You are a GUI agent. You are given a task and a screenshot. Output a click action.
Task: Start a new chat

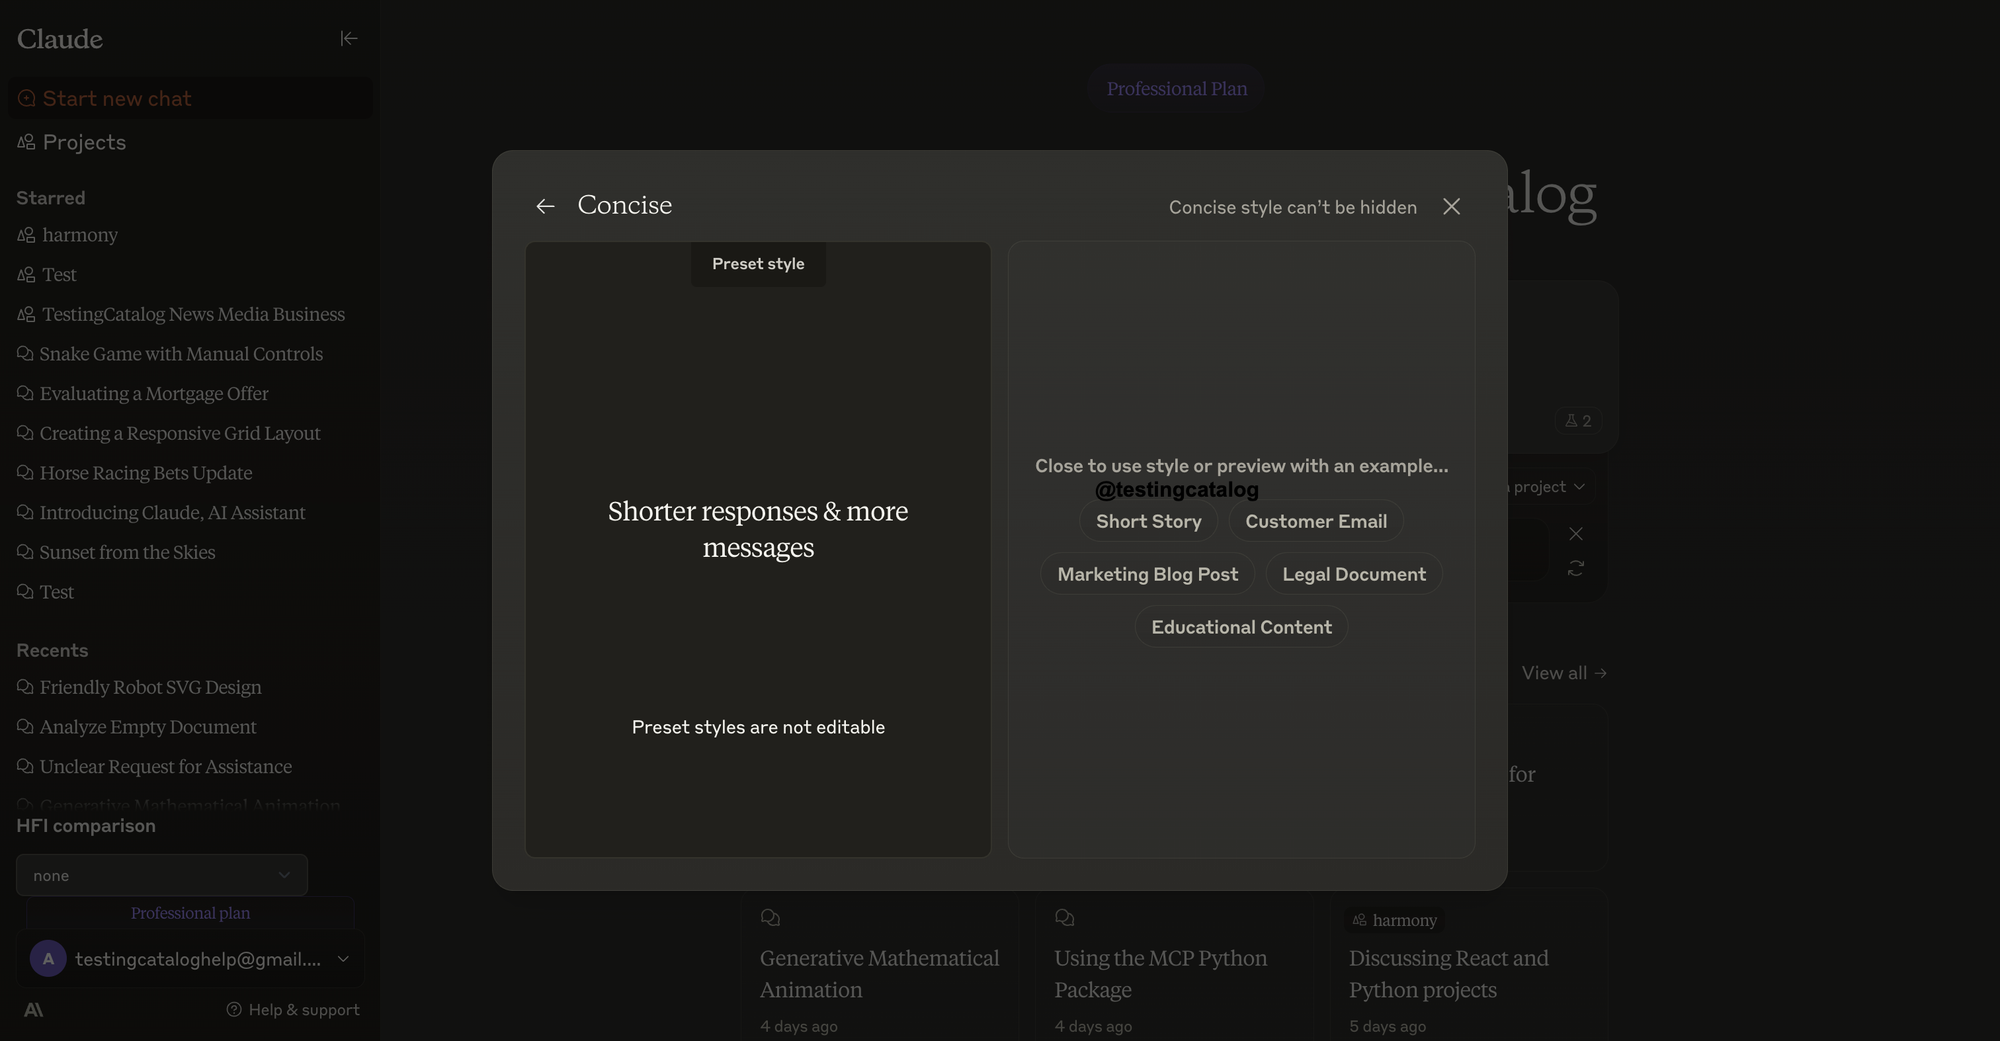pyautogui.click(x=190, y=98)
